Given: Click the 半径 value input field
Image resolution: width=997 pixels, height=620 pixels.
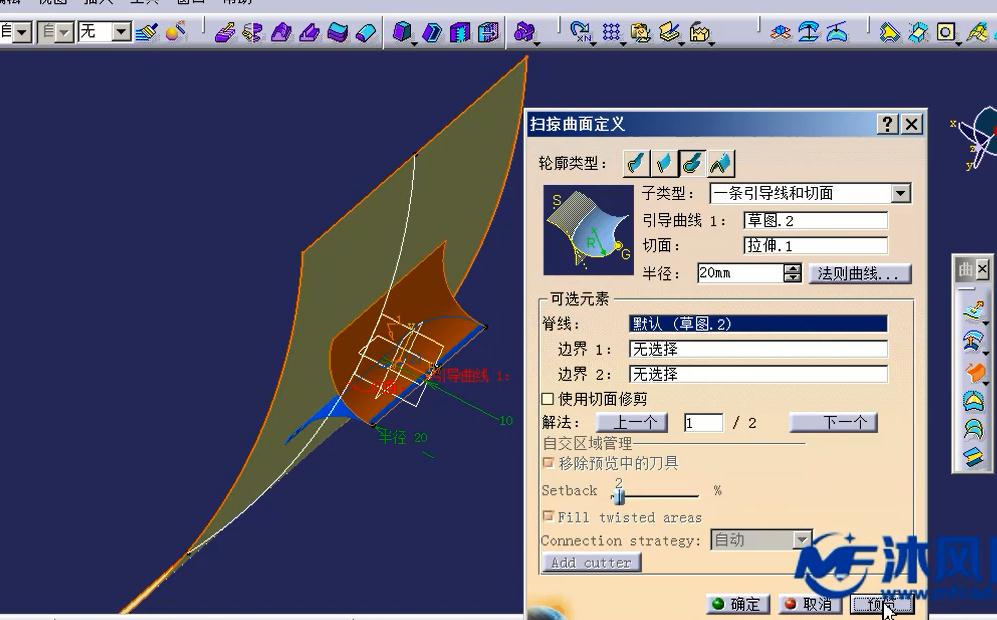Looking at the screenshot, I should 740,271.
